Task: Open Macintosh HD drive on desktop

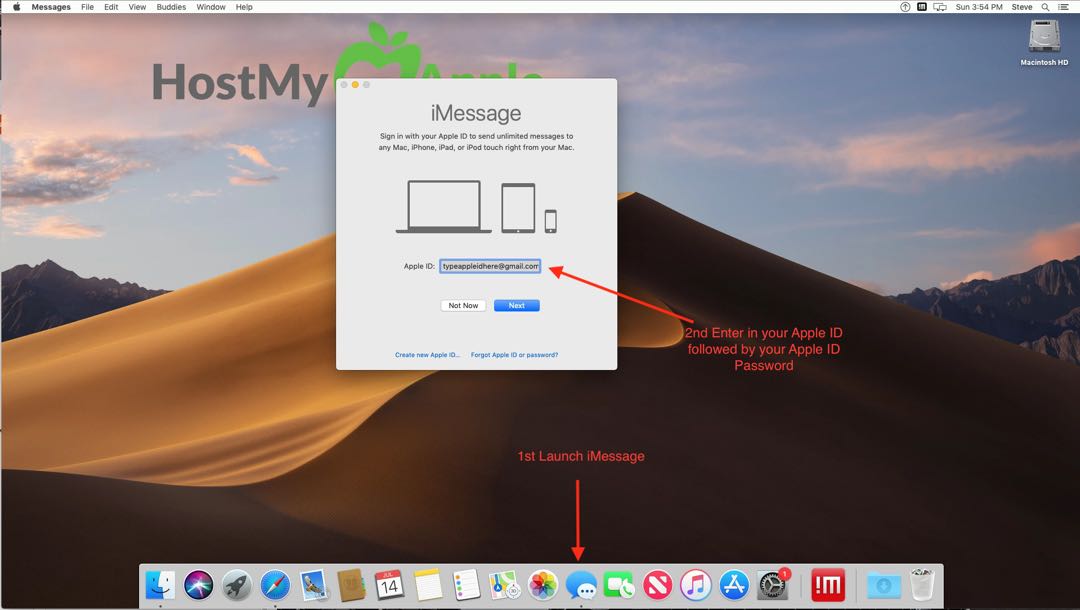Action: coord(1044,42)
